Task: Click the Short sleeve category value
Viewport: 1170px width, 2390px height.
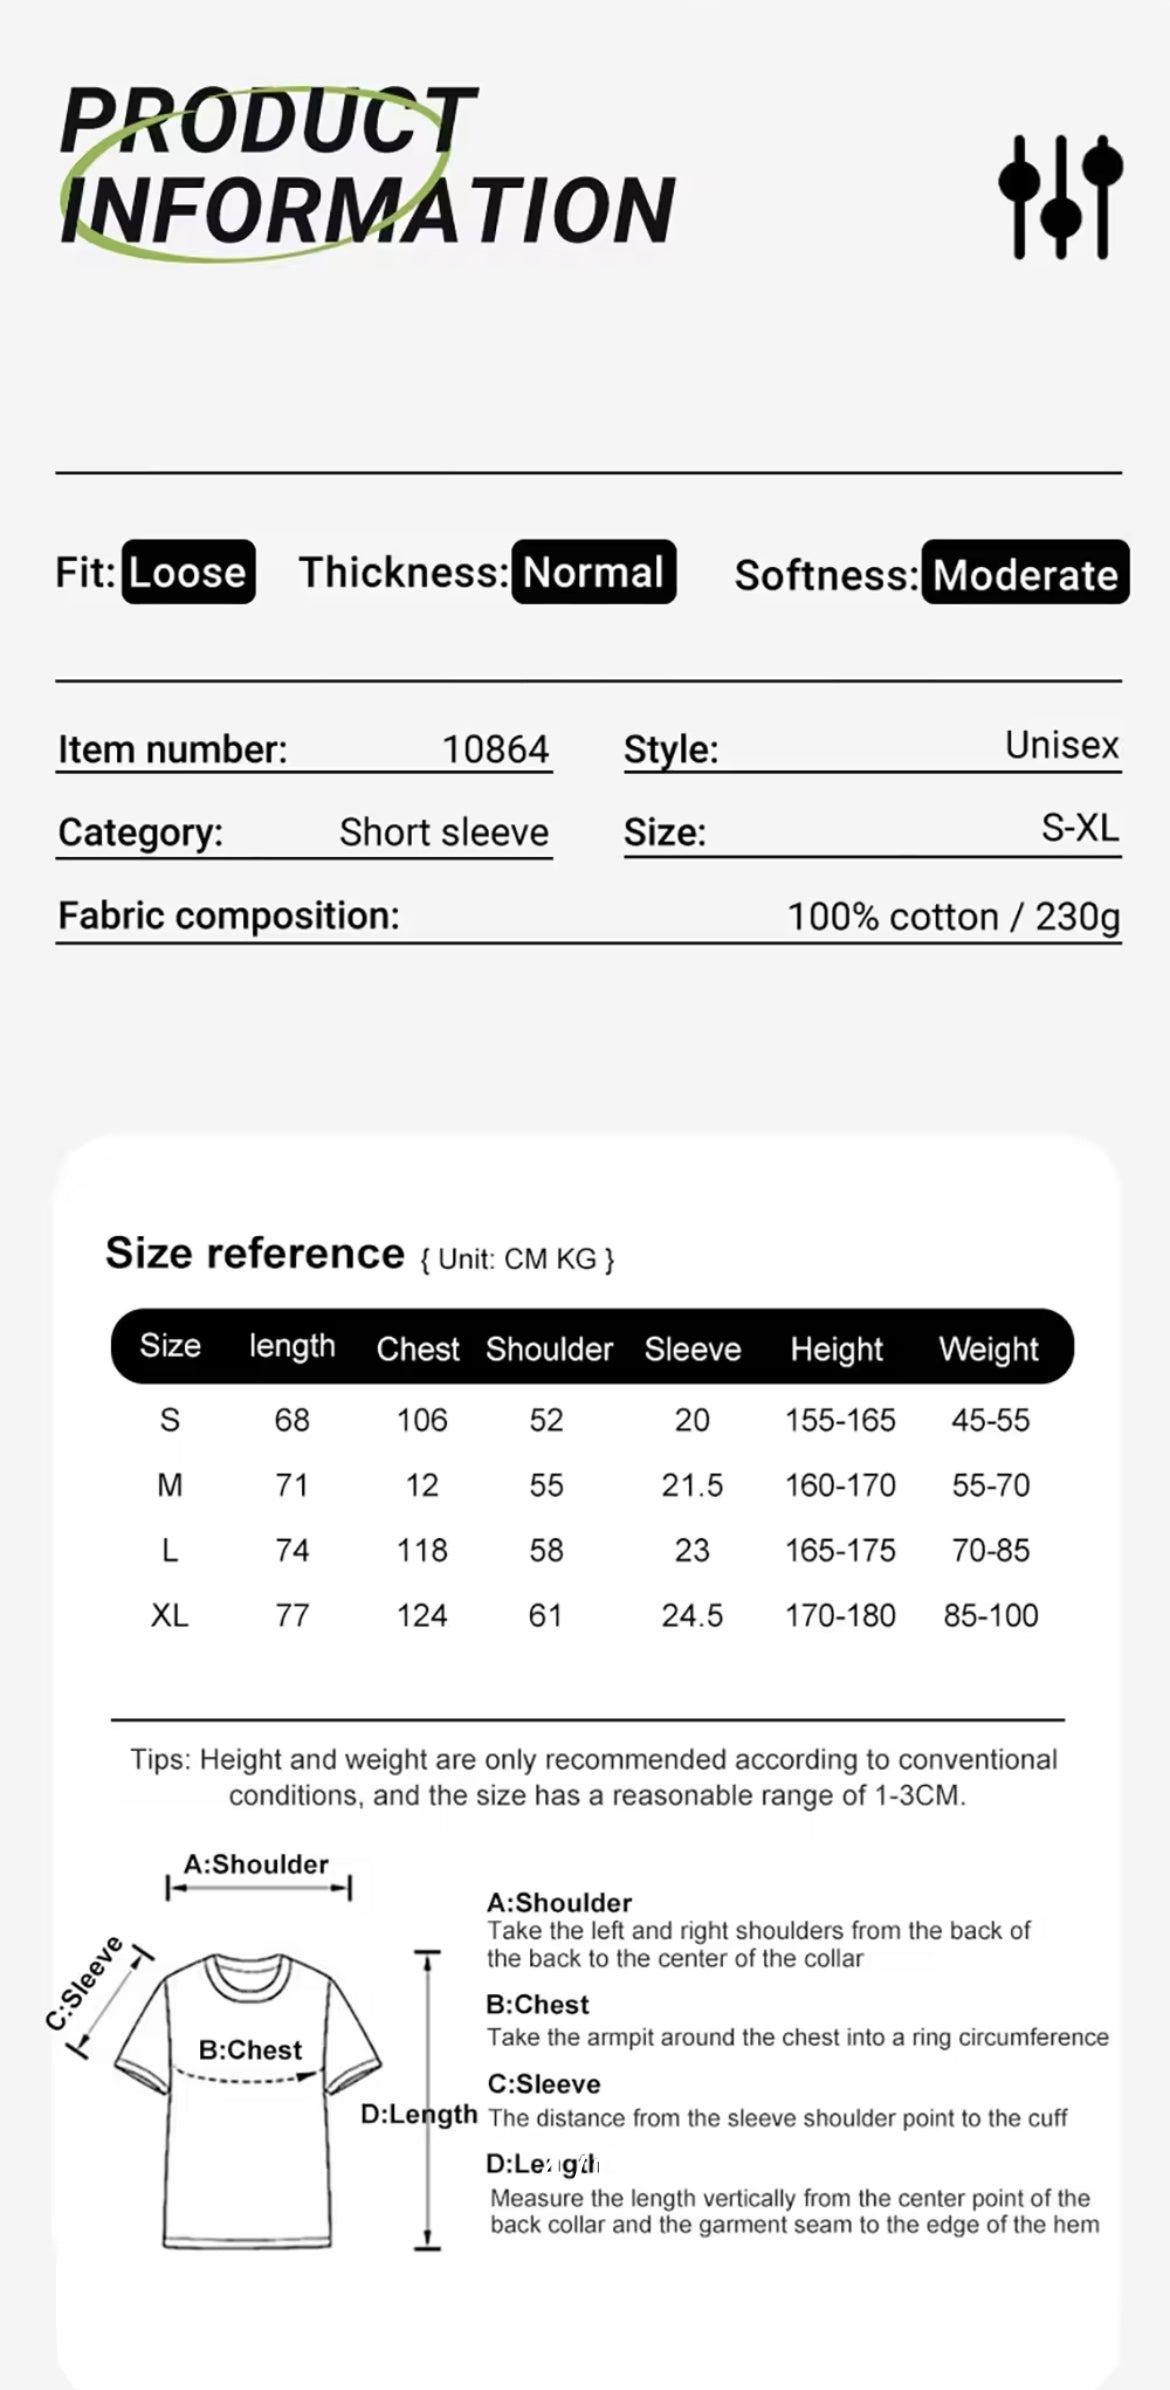Action: [x=443, y=832]
